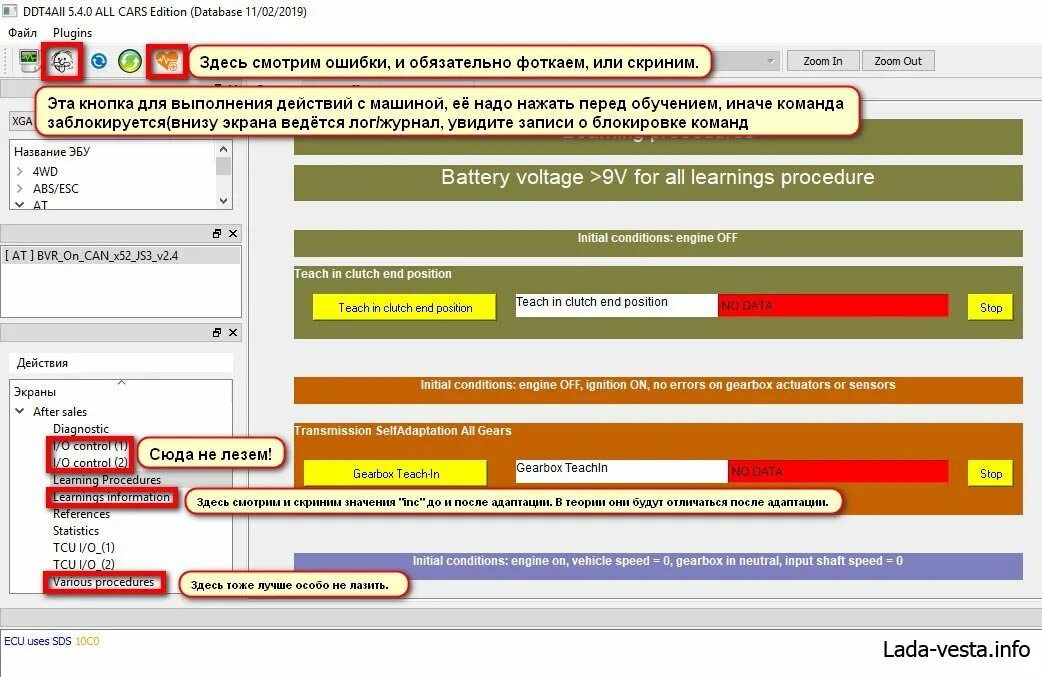This screenshot has width=1042, height=677.
Task: Select the ABS/ESC tree item
Action: click(x=56, y=189)
